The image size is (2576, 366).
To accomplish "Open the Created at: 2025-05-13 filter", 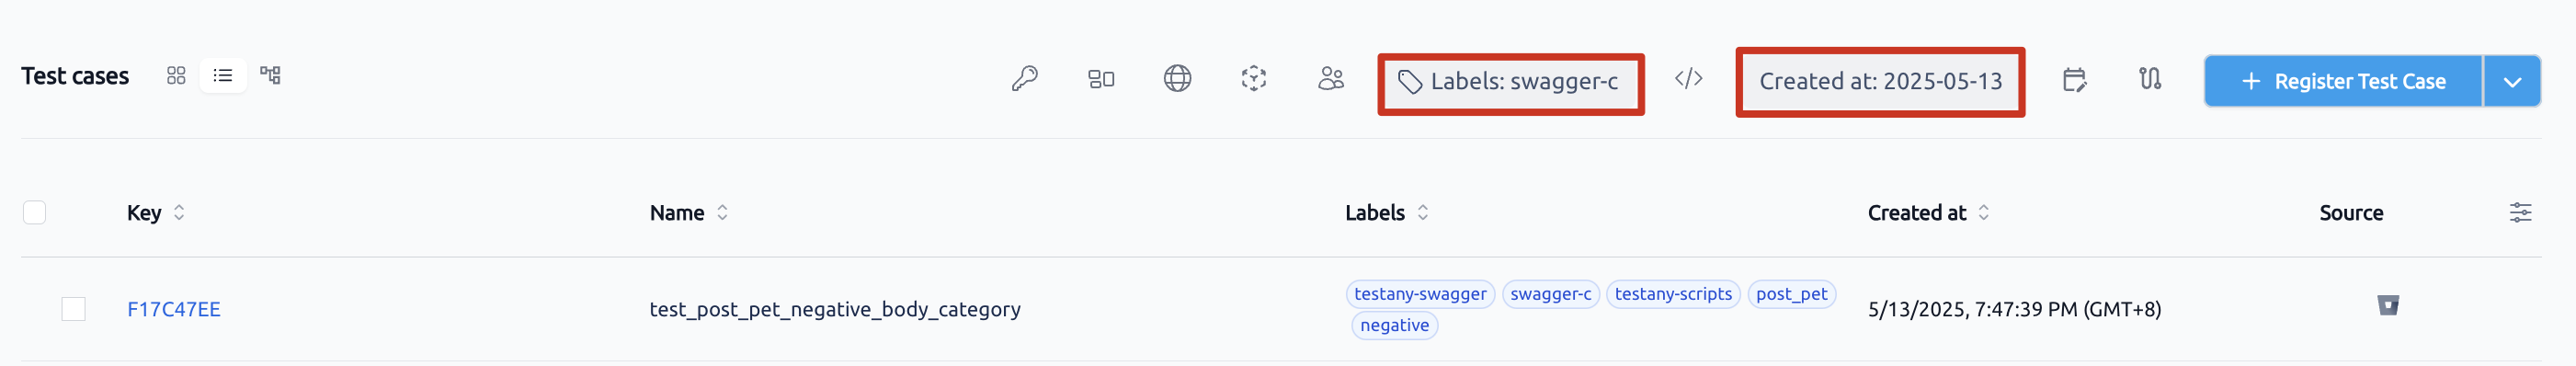I will pos(1880,81).
